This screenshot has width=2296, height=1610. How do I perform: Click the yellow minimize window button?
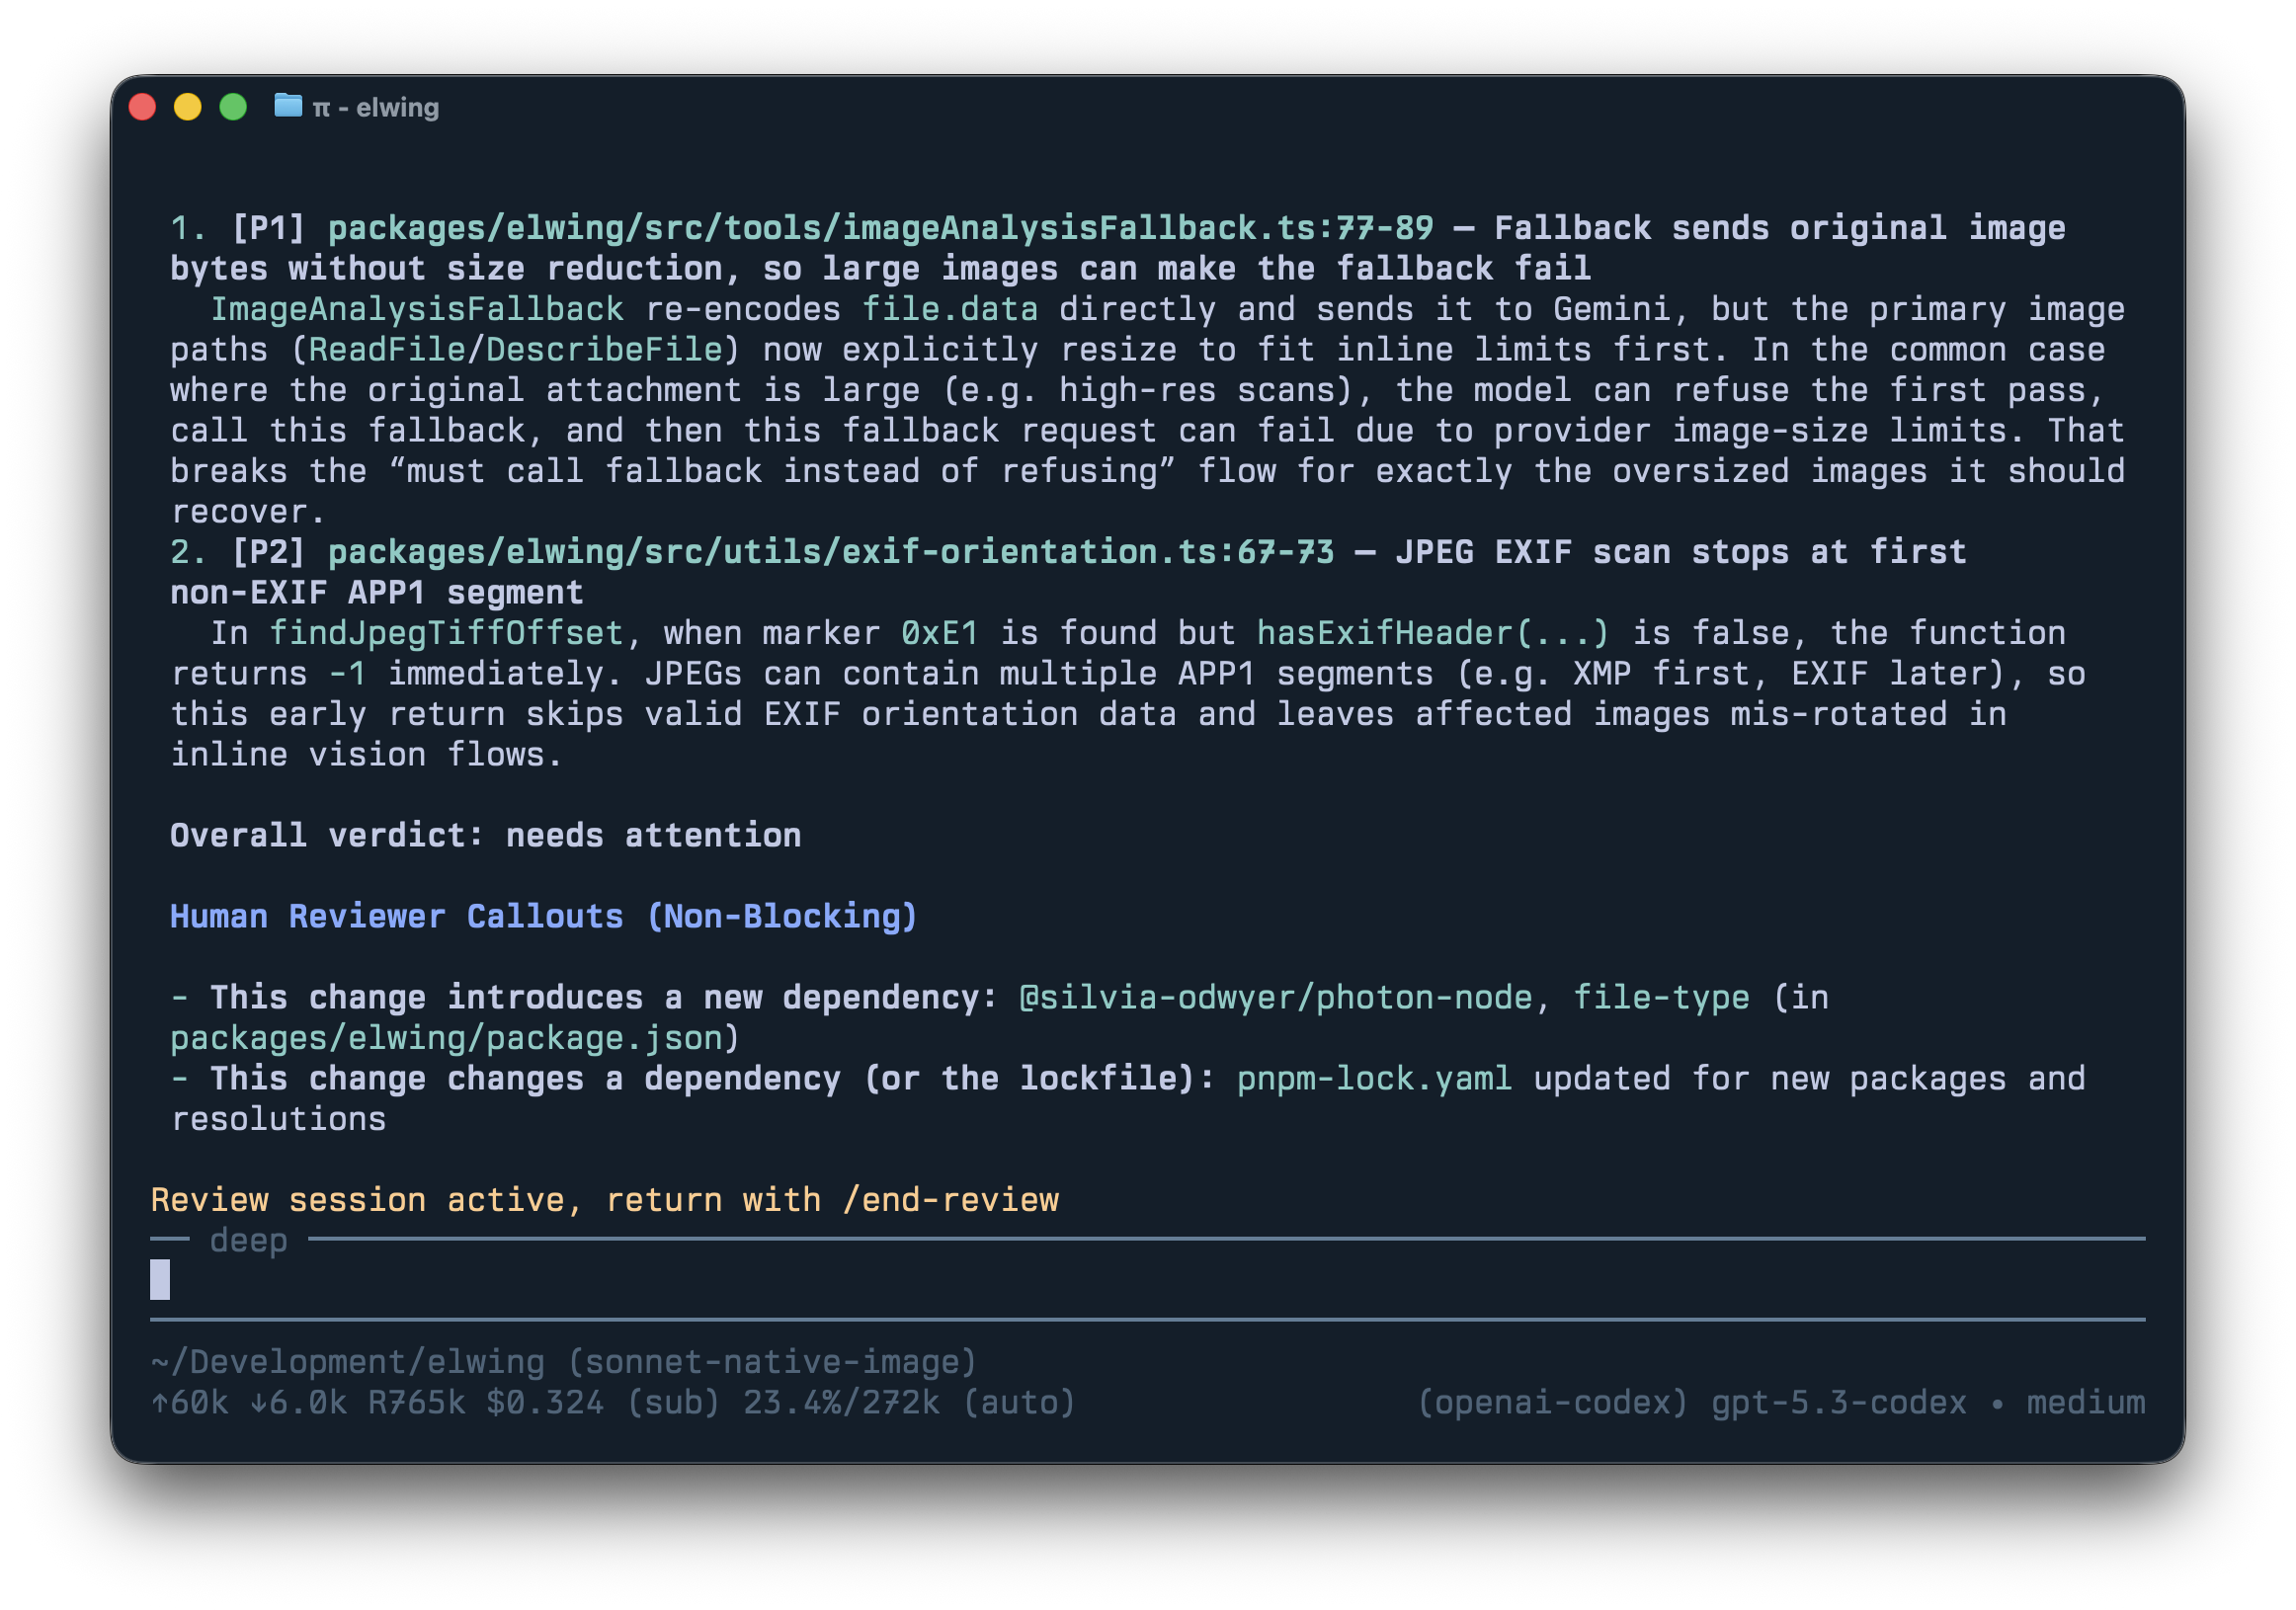click(x=188, y=107)
